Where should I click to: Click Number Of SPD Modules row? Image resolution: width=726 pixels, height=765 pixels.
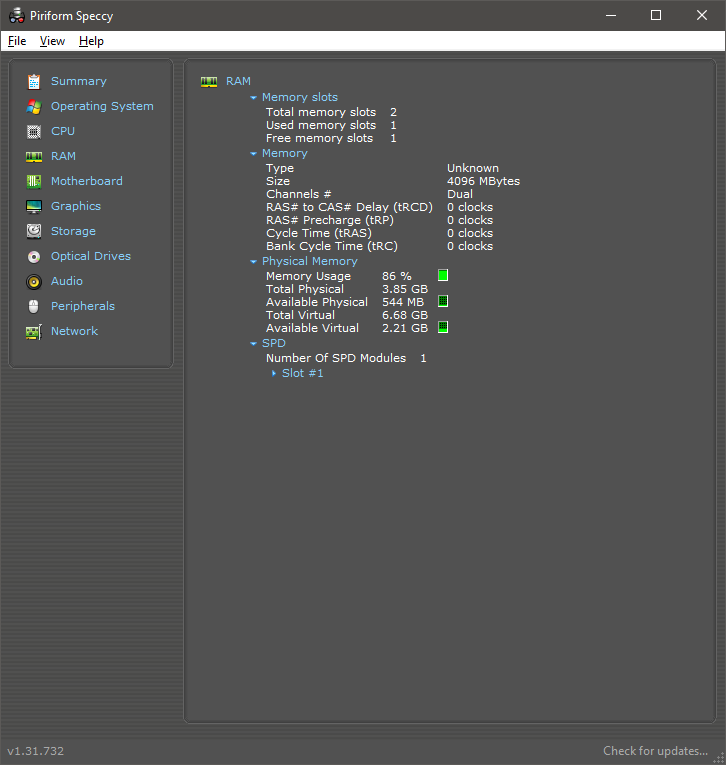pos(346,358)
